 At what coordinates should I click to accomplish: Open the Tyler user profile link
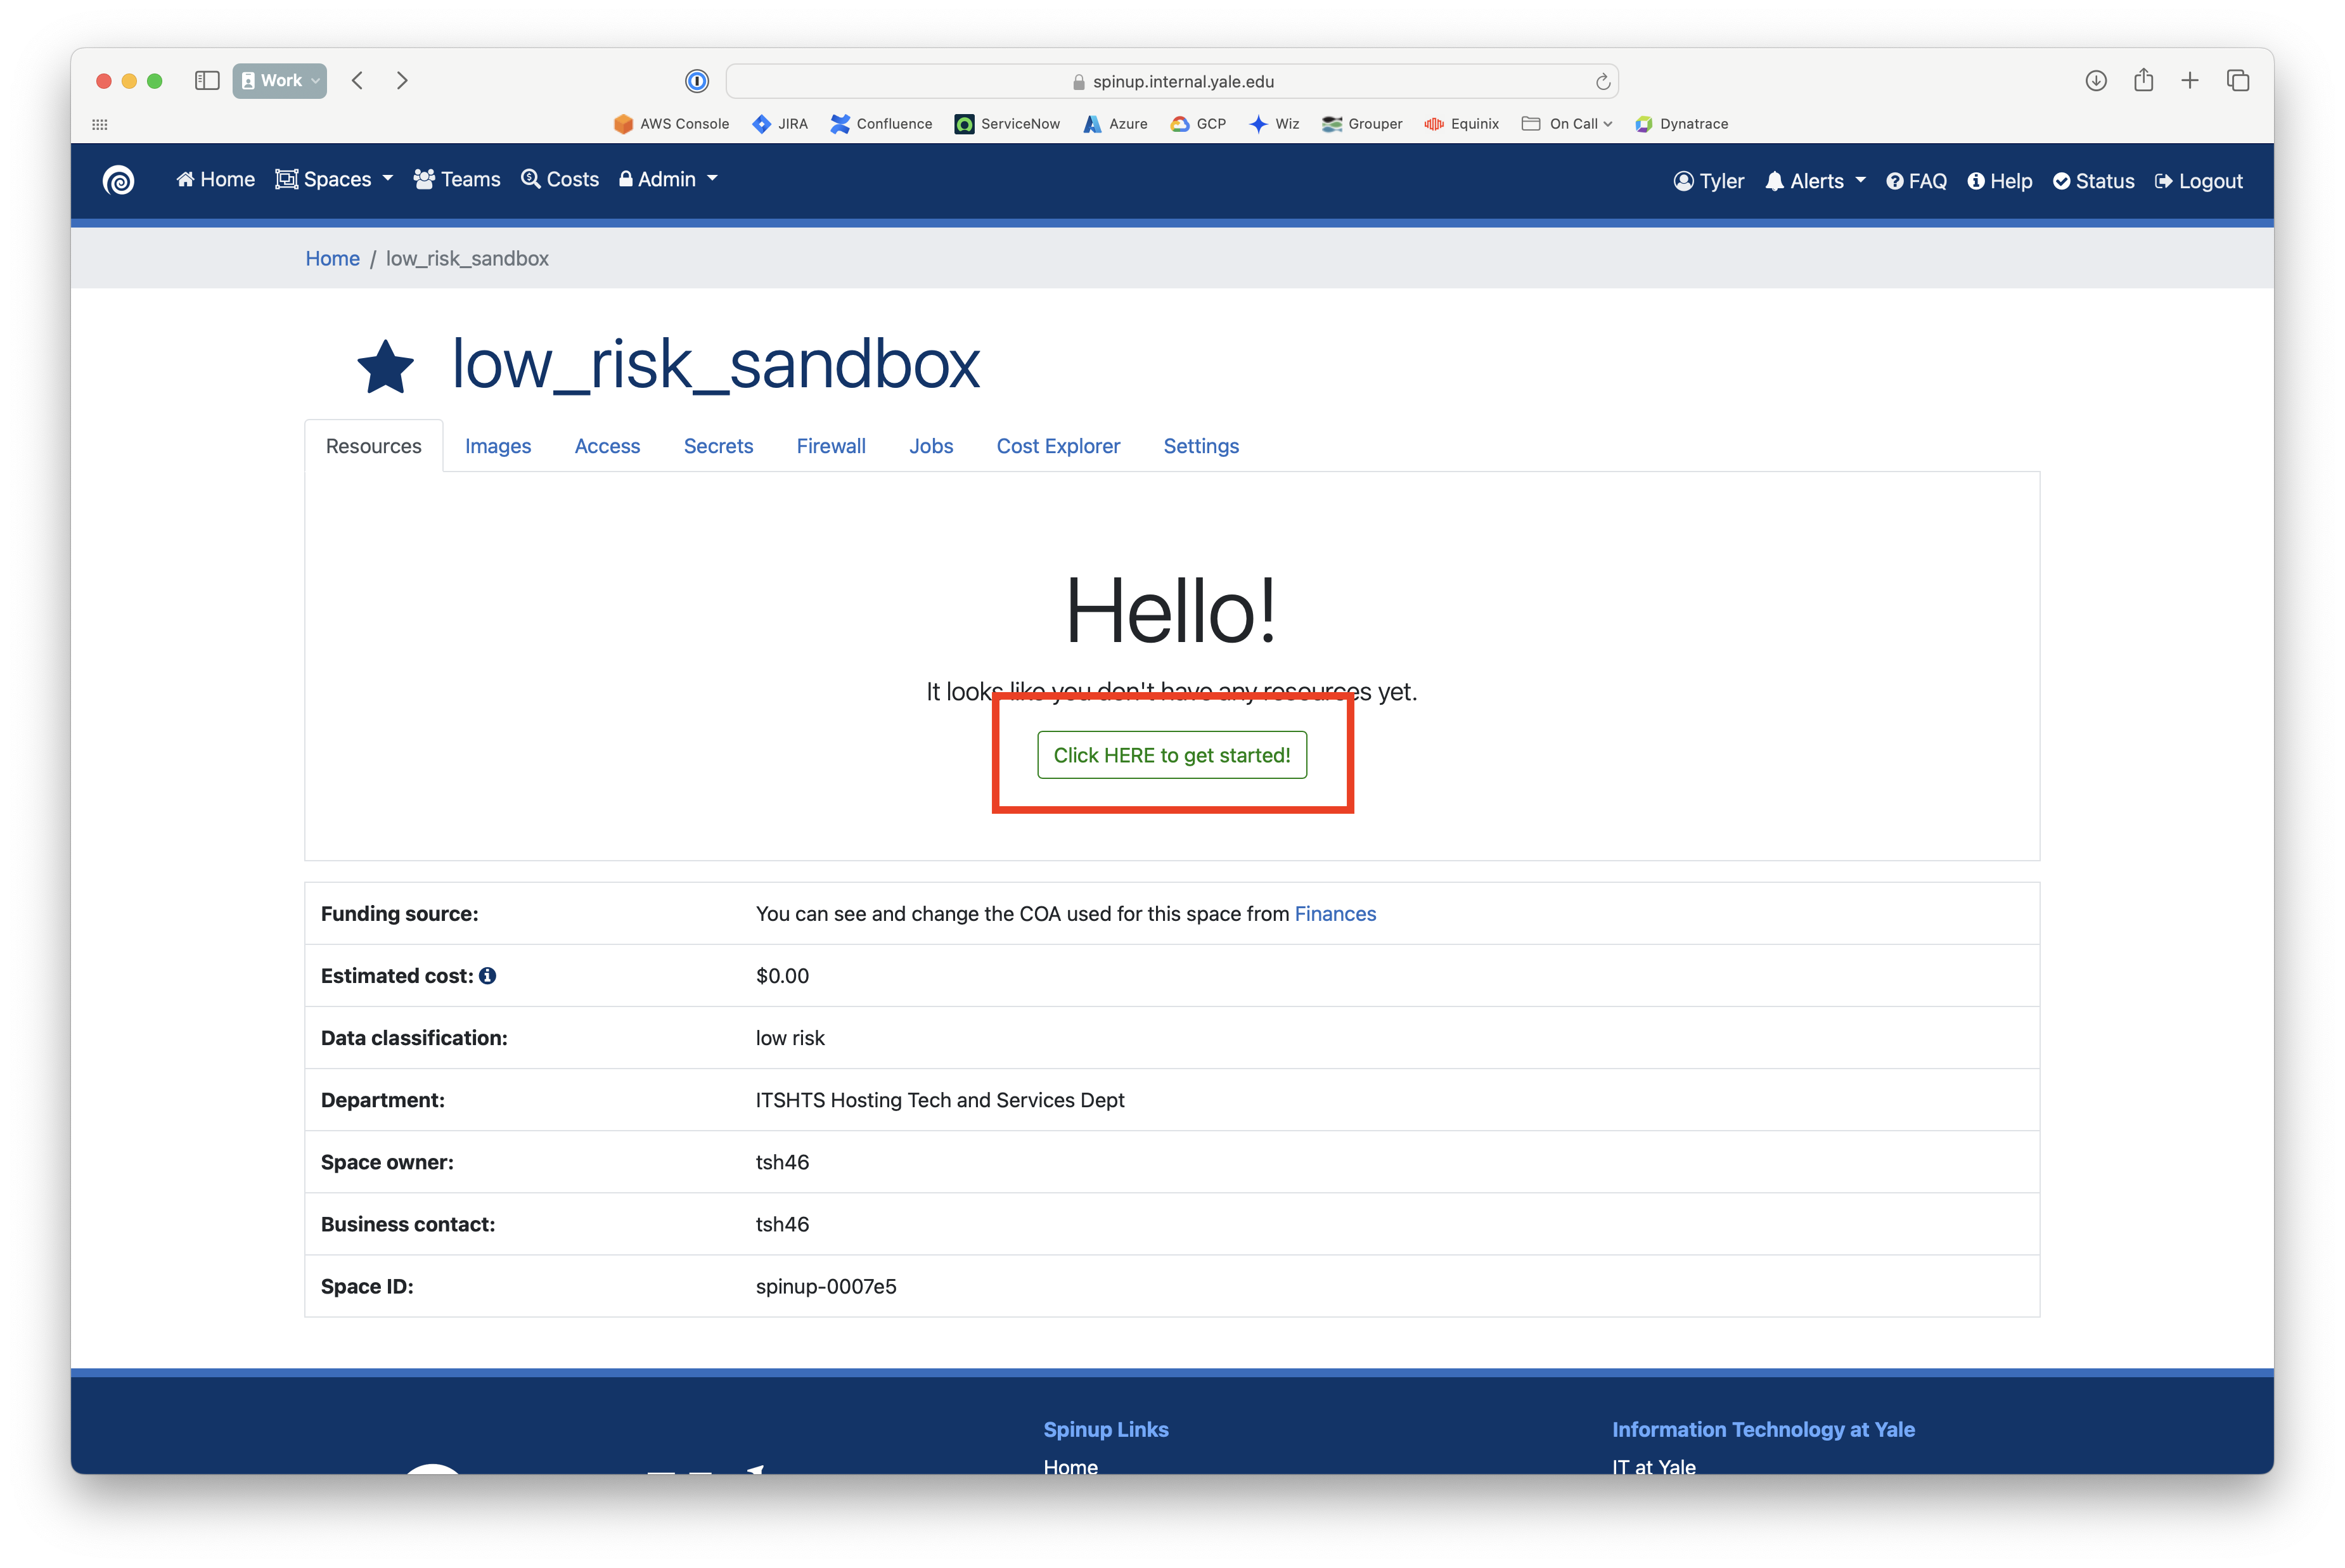[1709, 181]
